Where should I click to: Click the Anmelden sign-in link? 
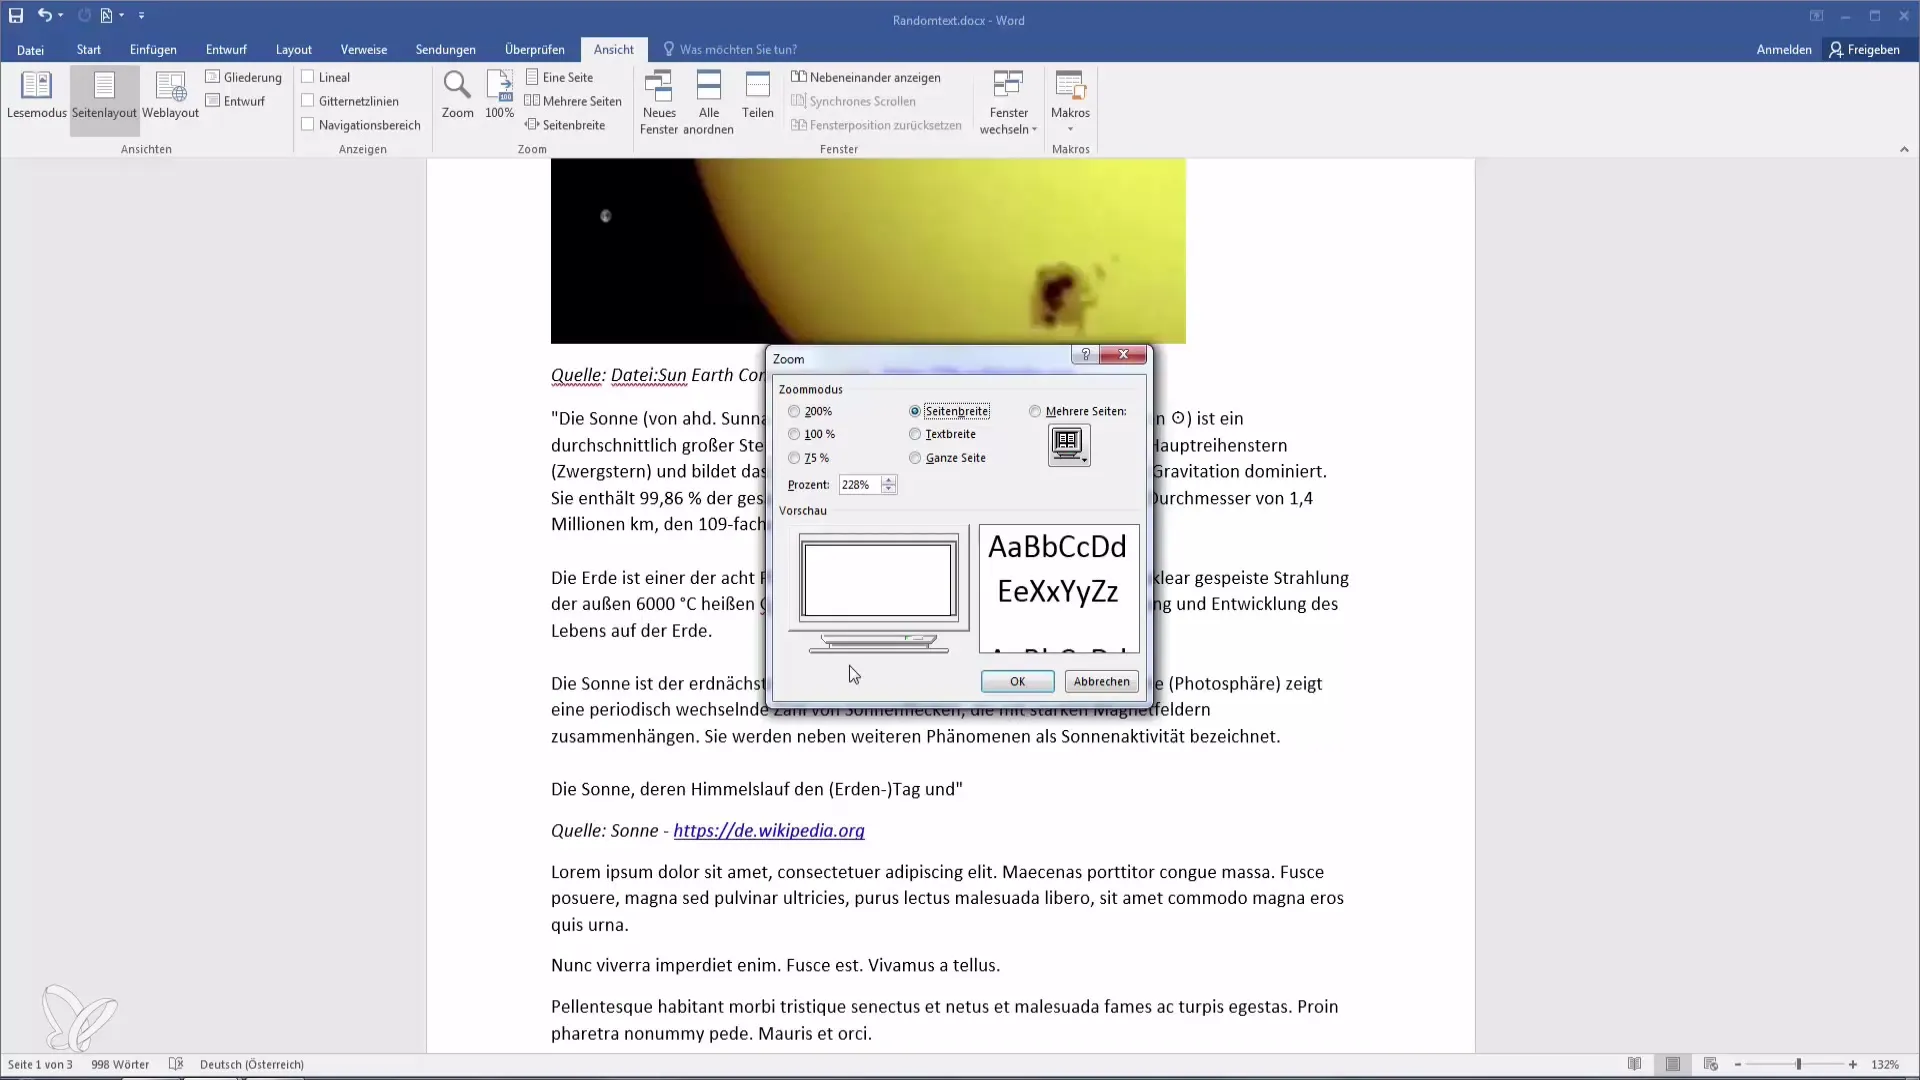point(1784,49)
